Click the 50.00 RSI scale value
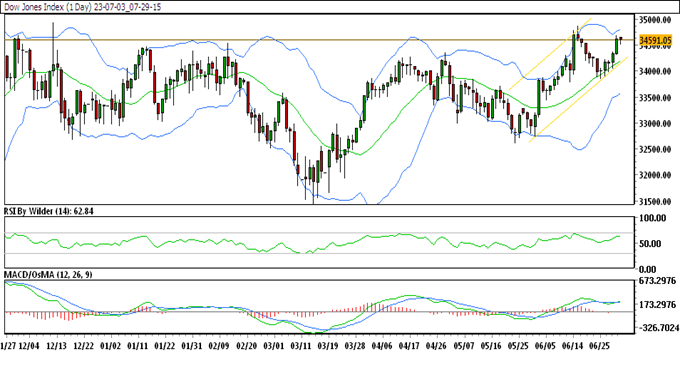The image size is (680, 368). 651,244
